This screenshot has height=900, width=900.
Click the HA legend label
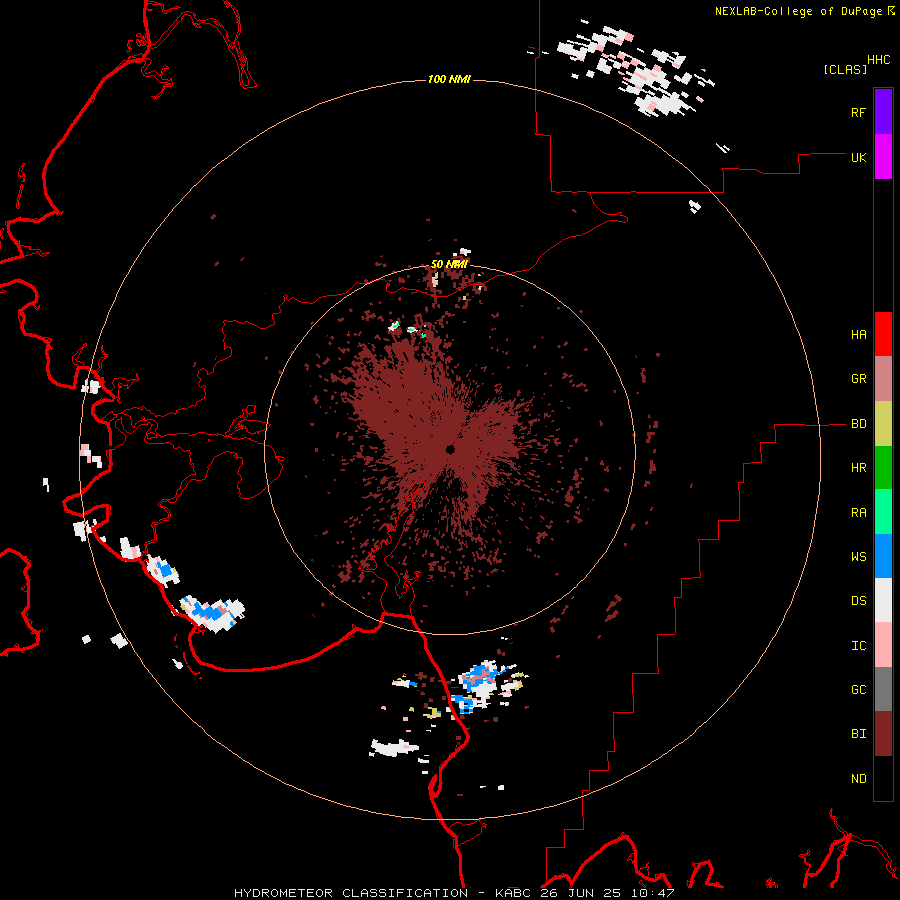point(858,334)
